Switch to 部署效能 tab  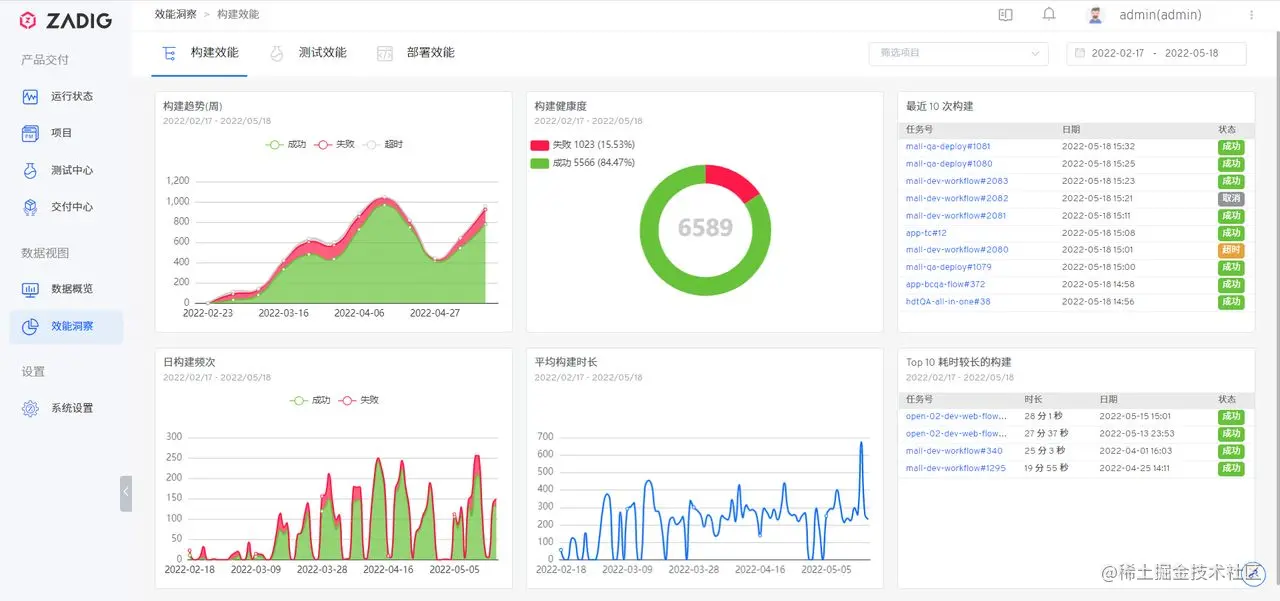click(416, 53)
